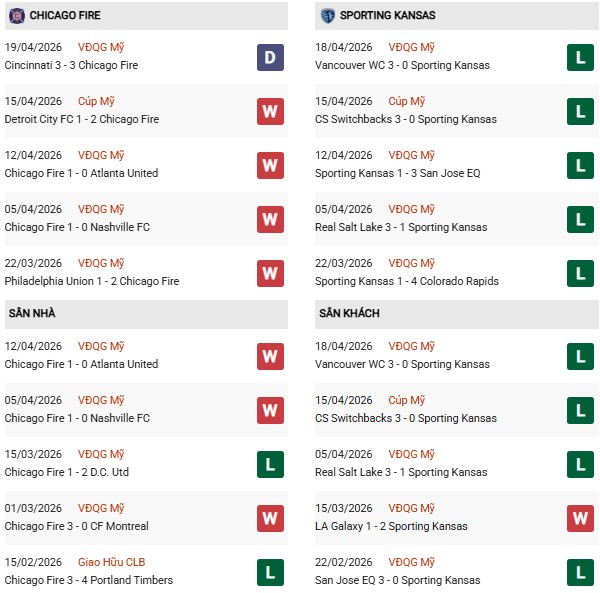
Task: Open Philadelphia Union 1 - 2 Chicago Fire result
Action: point(91,282)
